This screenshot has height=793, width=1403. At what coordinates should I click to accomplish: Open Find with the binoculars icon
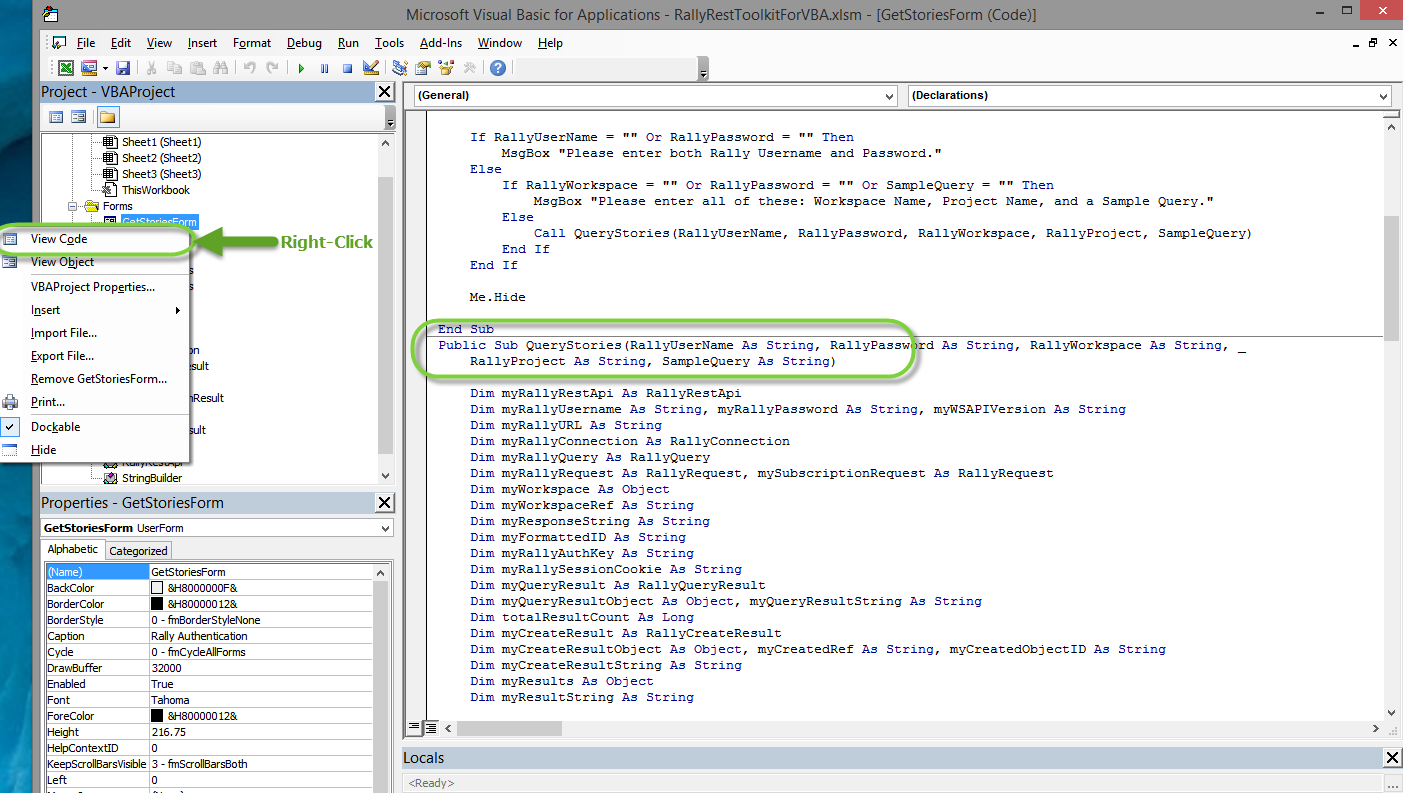click(x=220, y=68)
